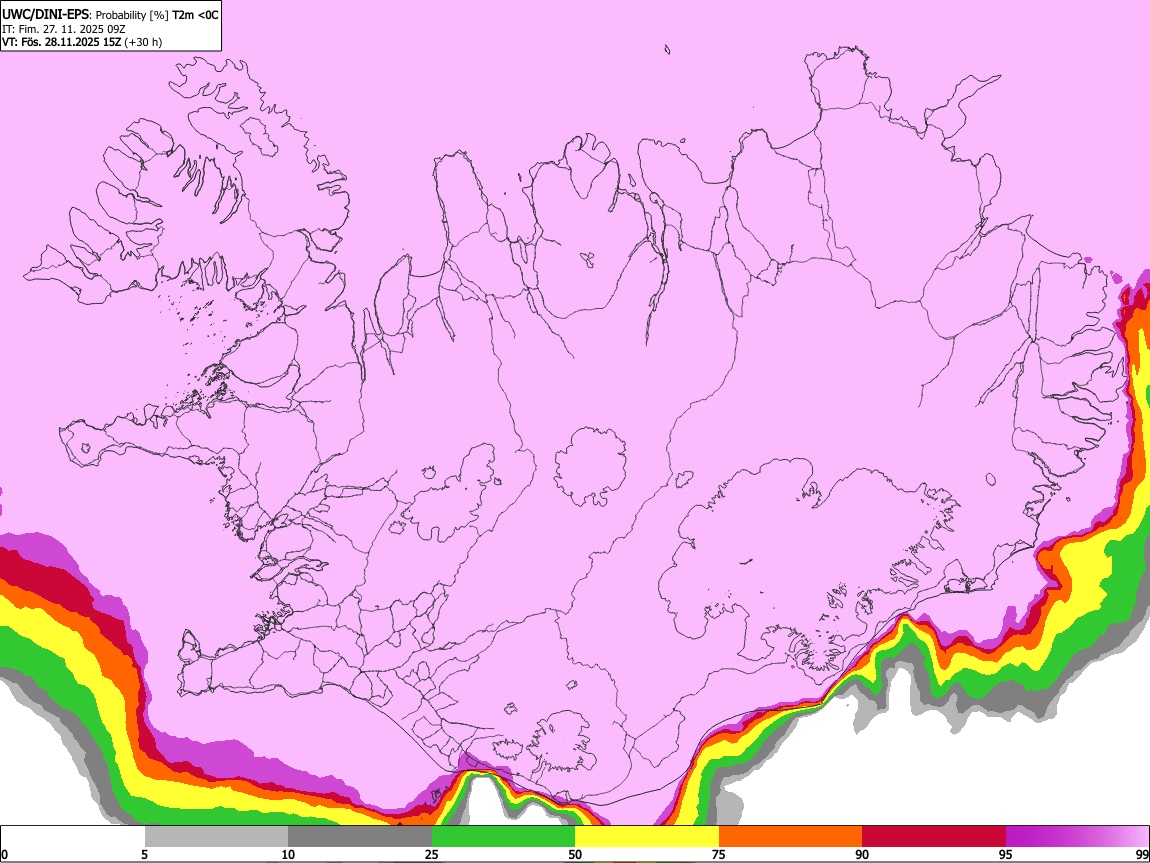
Task: Click the initial time line 'IT: Fim. 27. 11. 2025 09Z'
Action: click(64, 29)
